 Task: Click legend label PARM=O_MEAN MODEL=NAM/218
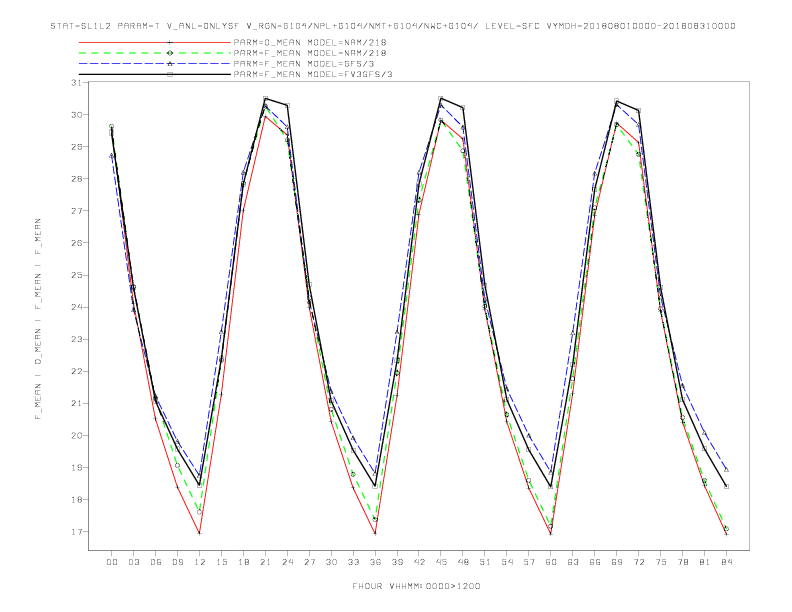pos(310,42)
